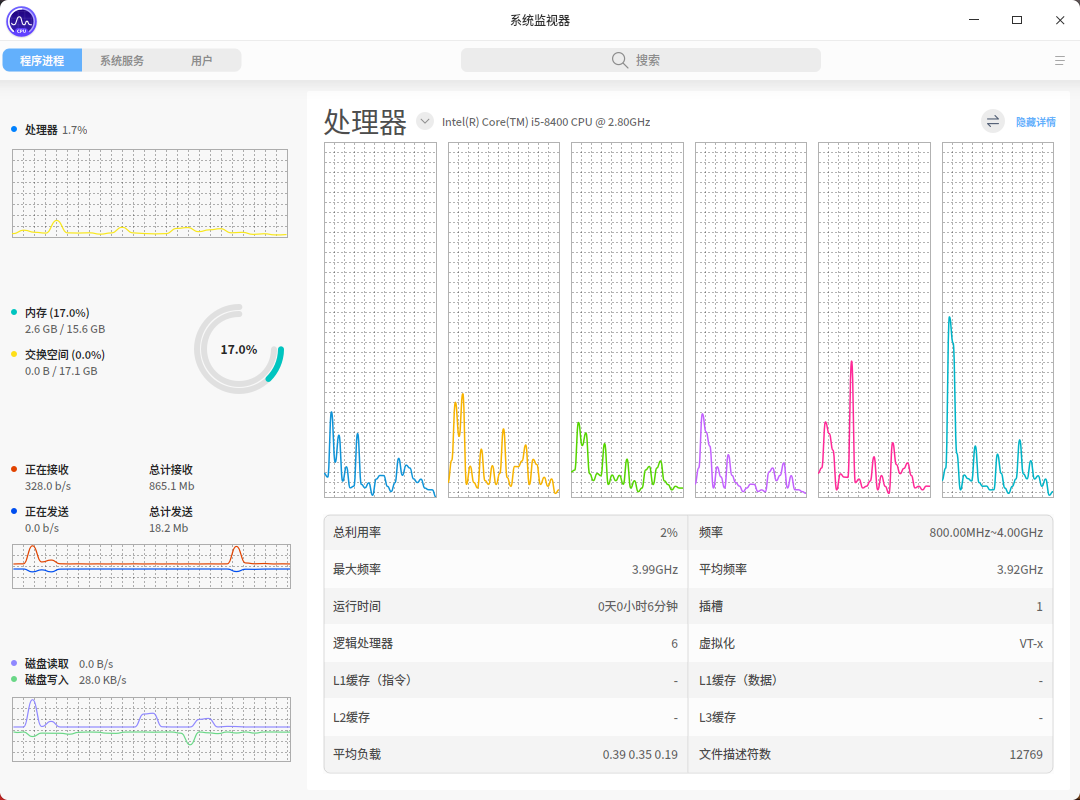Select the 处理器 sidebar usage graph

(149, 194)
